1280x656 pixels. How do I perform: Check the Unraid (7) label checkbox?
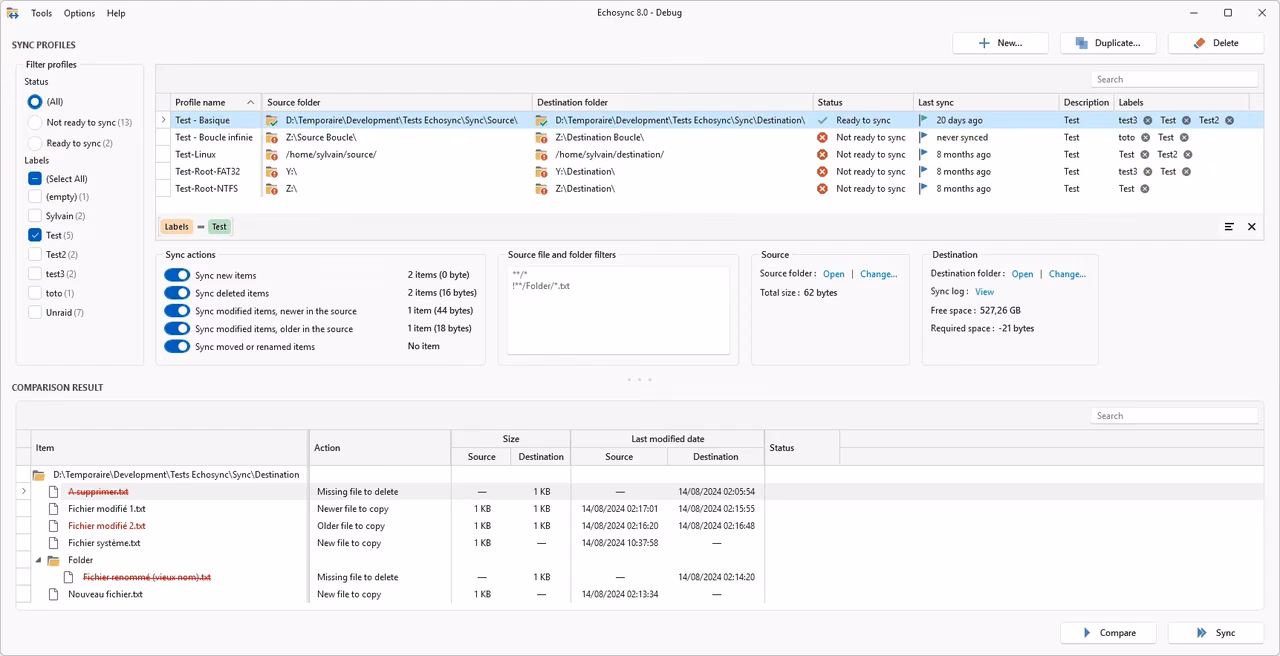pos(35,312)
